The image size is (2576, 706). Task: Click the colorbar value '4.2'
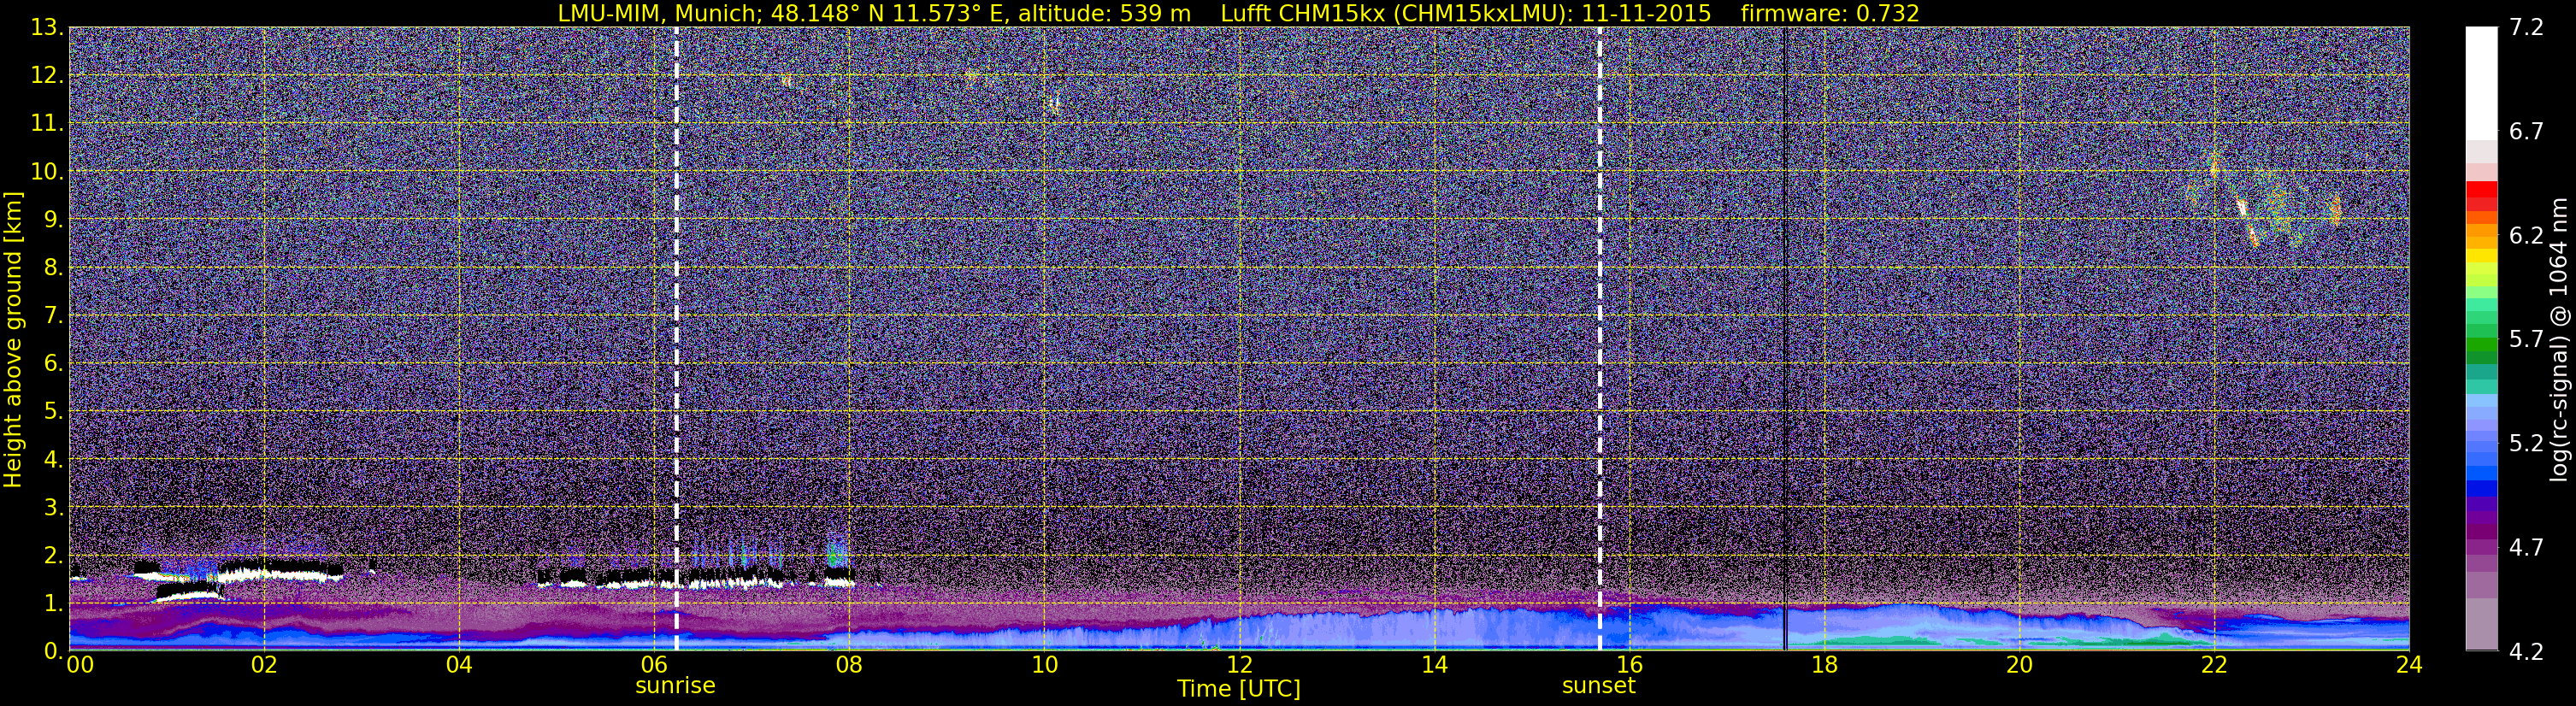2526,652
